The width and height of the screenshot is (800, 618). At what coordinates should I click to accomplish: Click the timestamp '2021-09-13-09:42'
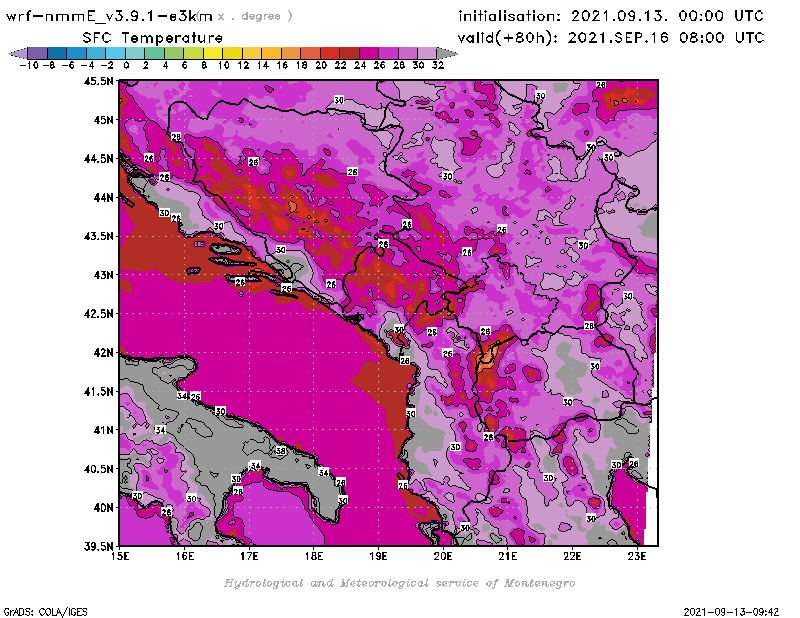(731, 611)
